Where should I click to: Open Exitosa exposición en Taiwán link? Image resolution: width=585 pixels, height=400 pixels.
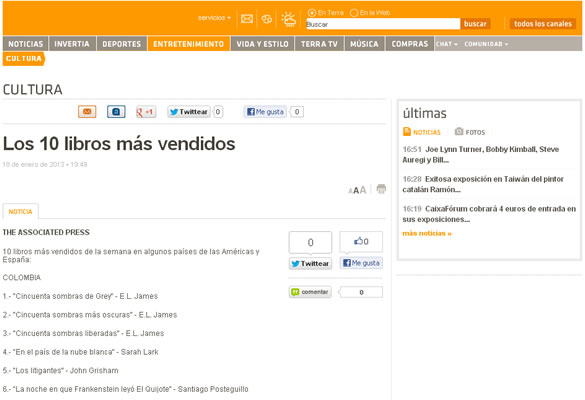point(483,184)
